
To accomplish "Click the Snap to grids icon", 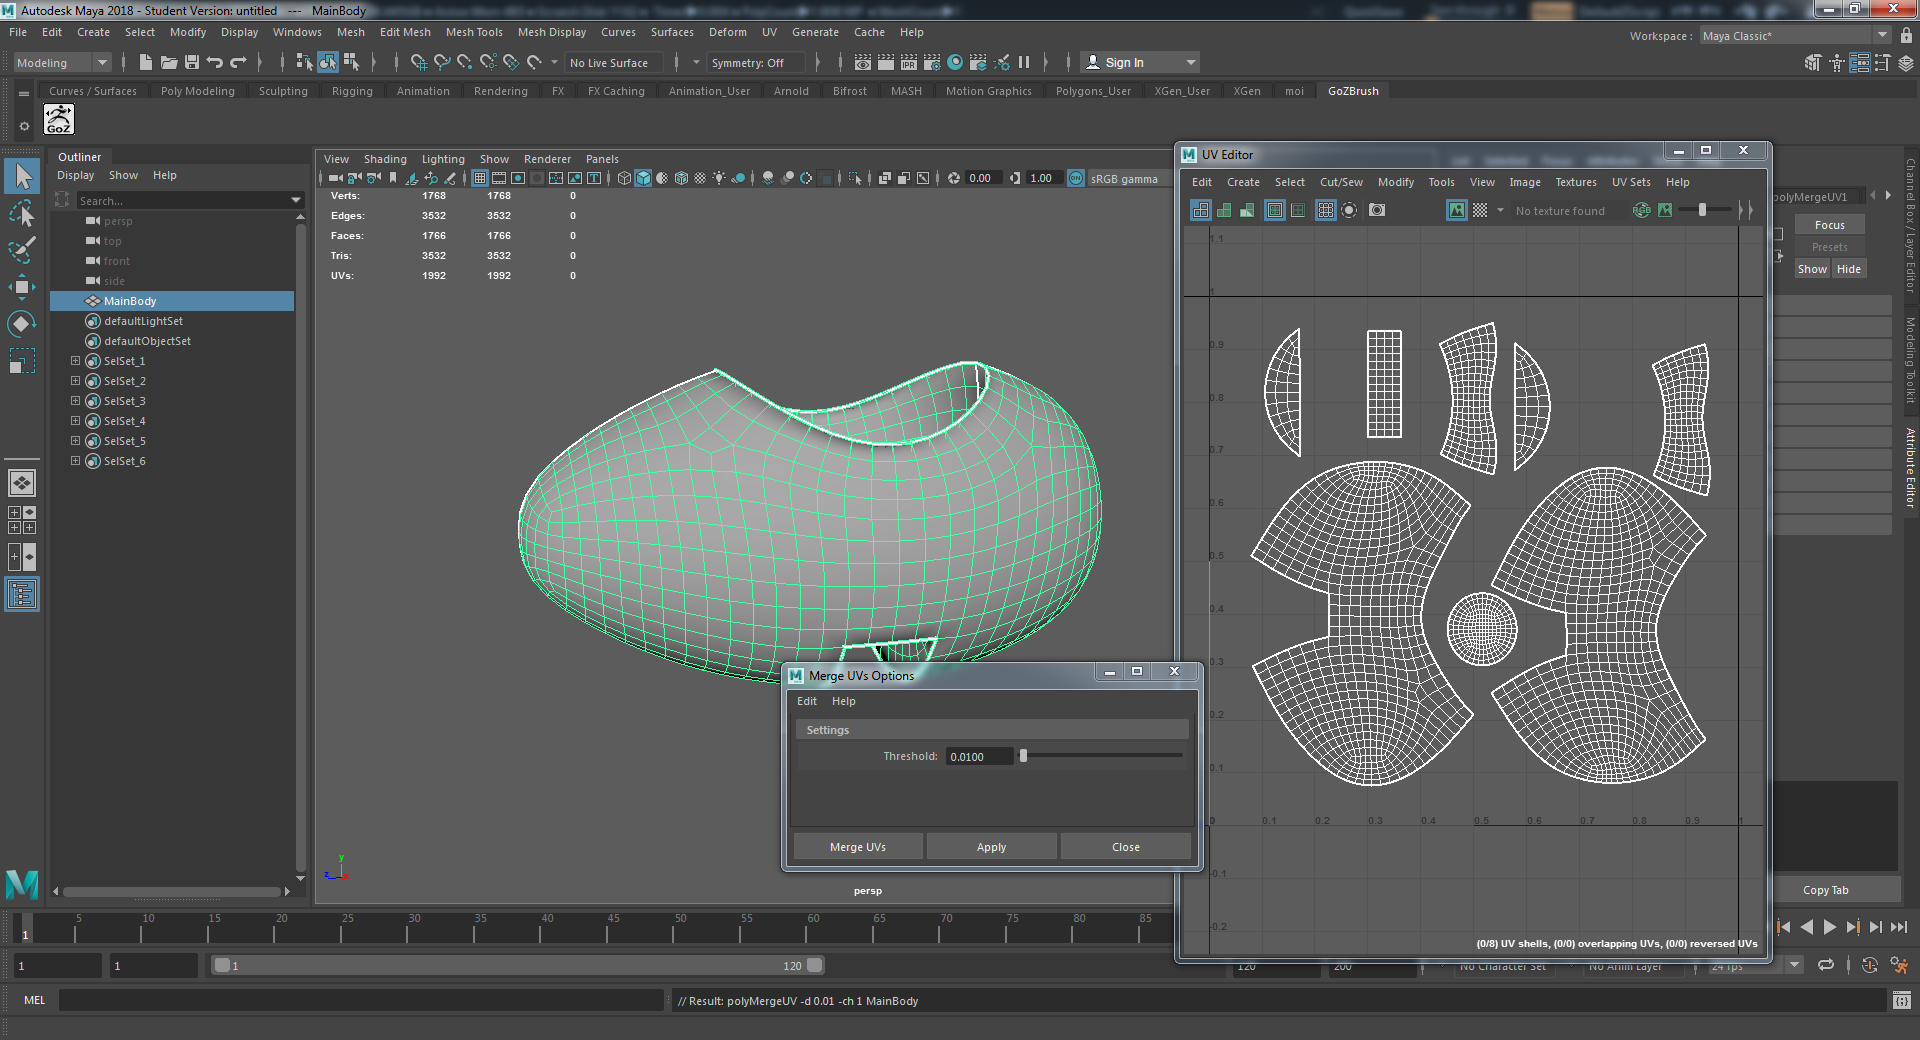I will pyautogui.click(x=419, y=62).
